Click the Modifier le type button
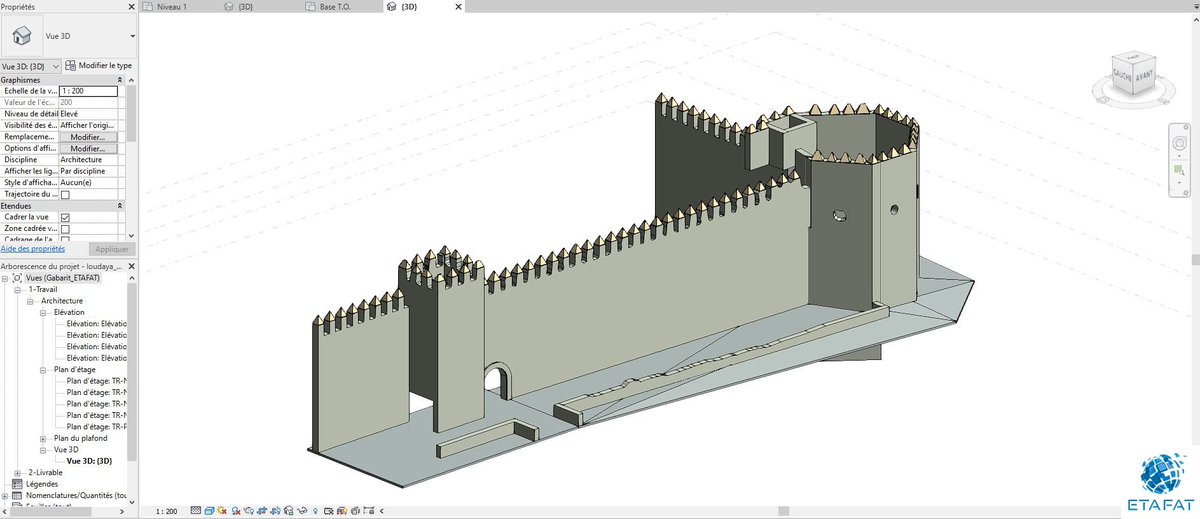The width and height of the screenshot is (1200, 519). pos(98,66)
